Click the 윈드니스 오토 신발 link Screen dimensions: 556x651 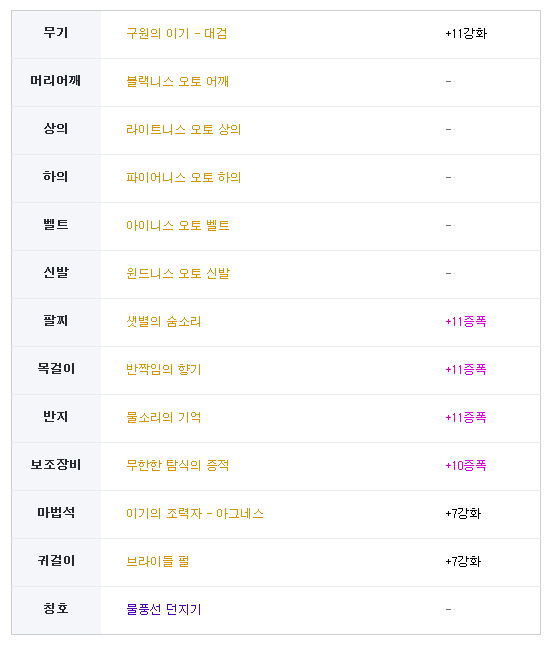tap(178, 274)
